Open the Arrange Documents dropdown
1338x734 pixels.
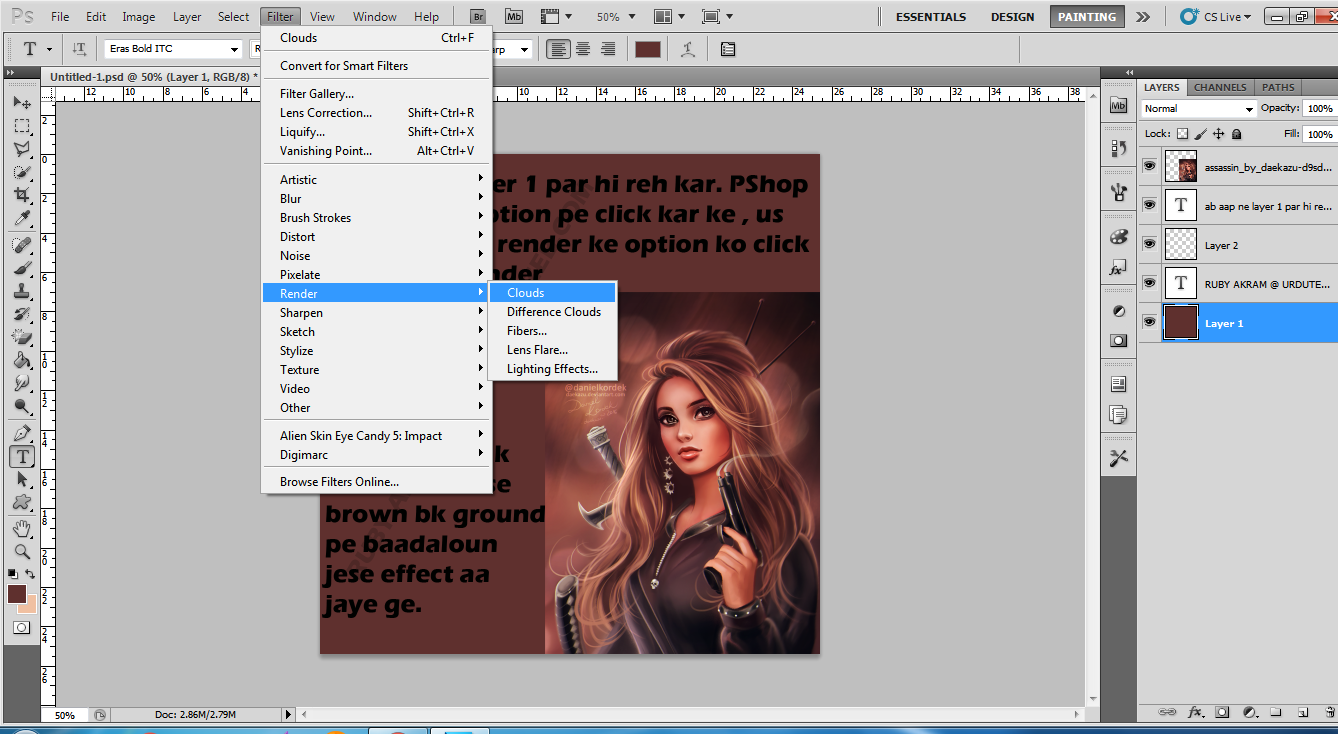(669, 17)
